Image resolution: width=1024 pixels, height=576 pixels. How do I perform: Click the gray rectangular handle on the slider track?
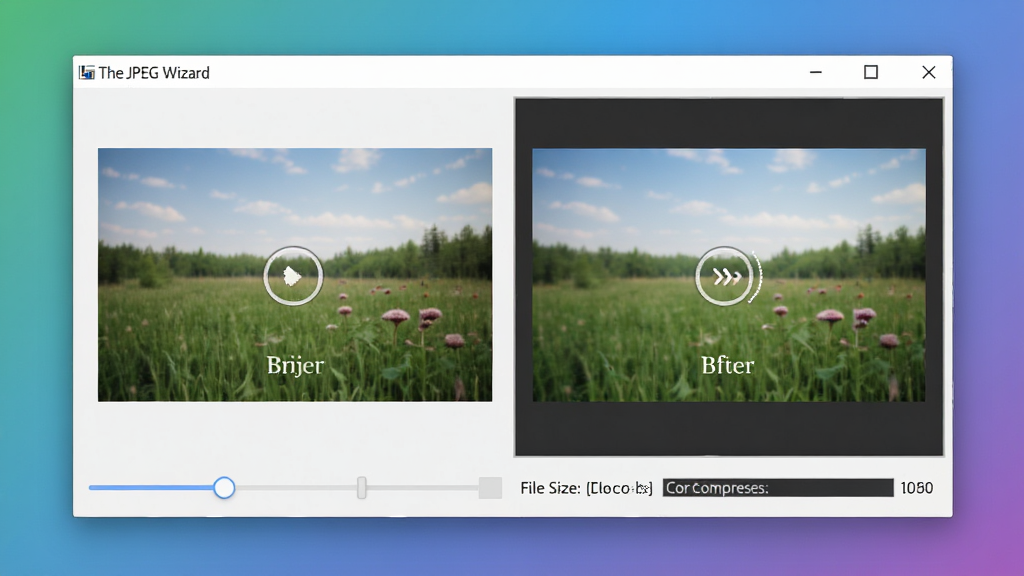tap(362, 488)
